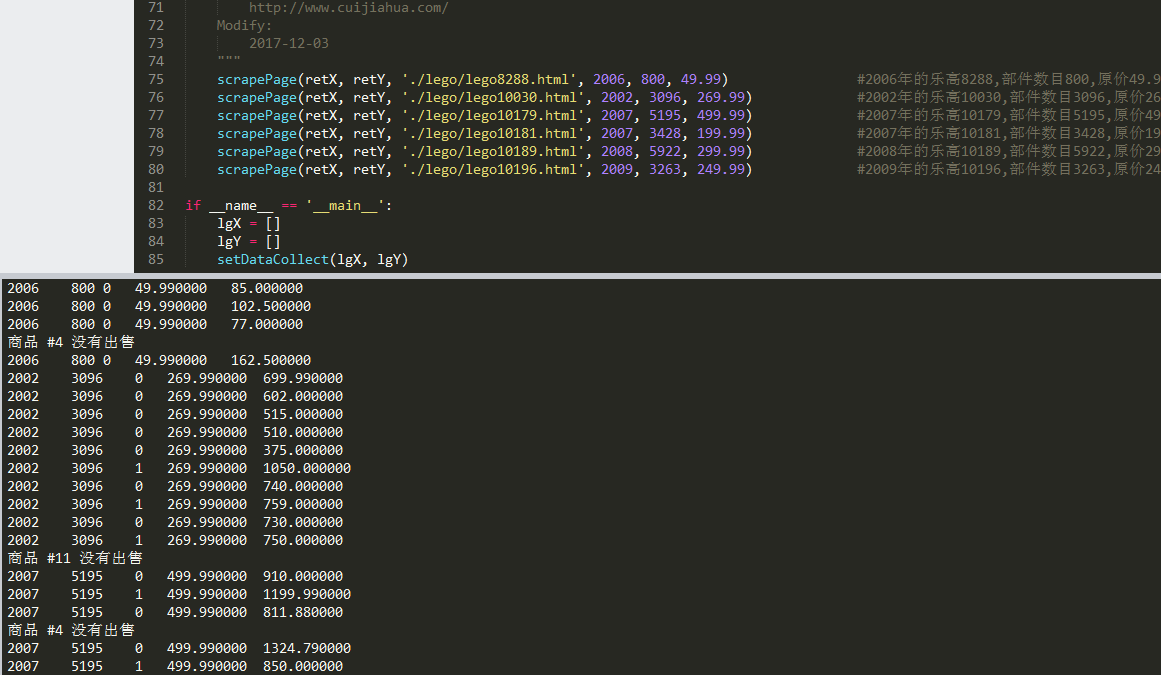Click output value 730.000000 in the console
The height and width of the screenshot is (675, 1161).
[x=303, y=522]
